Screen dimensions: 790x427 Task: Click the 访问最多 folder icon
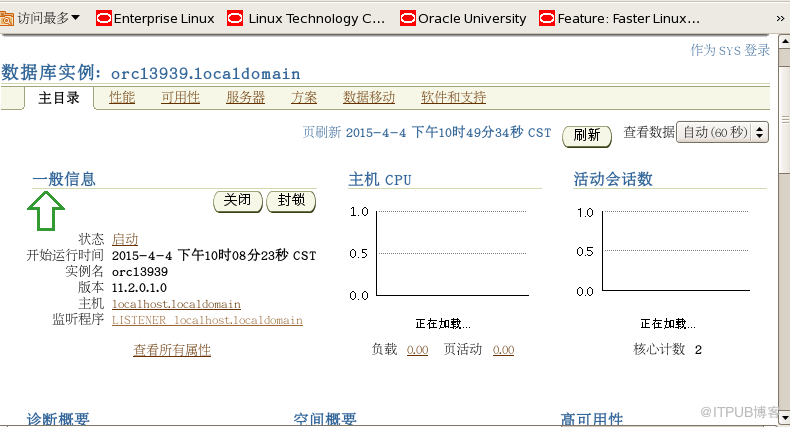(x=7, y=19)
